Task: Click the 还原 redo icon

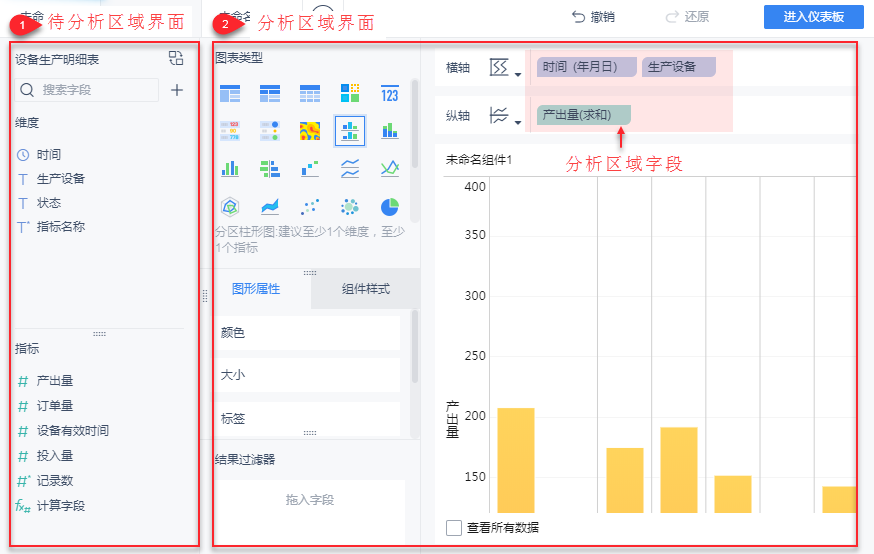Action: click(672, 17)
